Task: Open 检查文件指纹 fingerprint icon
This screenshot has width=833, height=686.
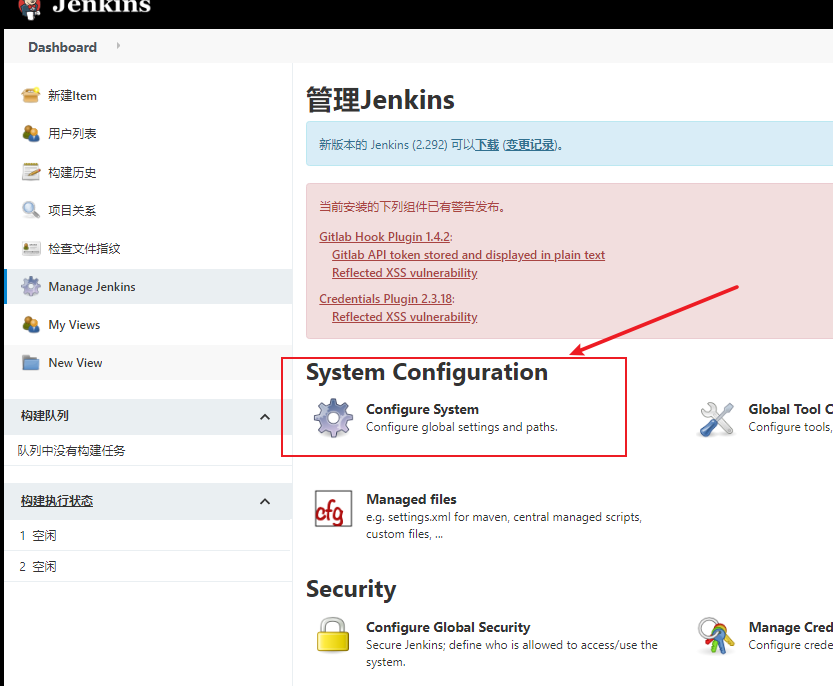Action: 28,247
